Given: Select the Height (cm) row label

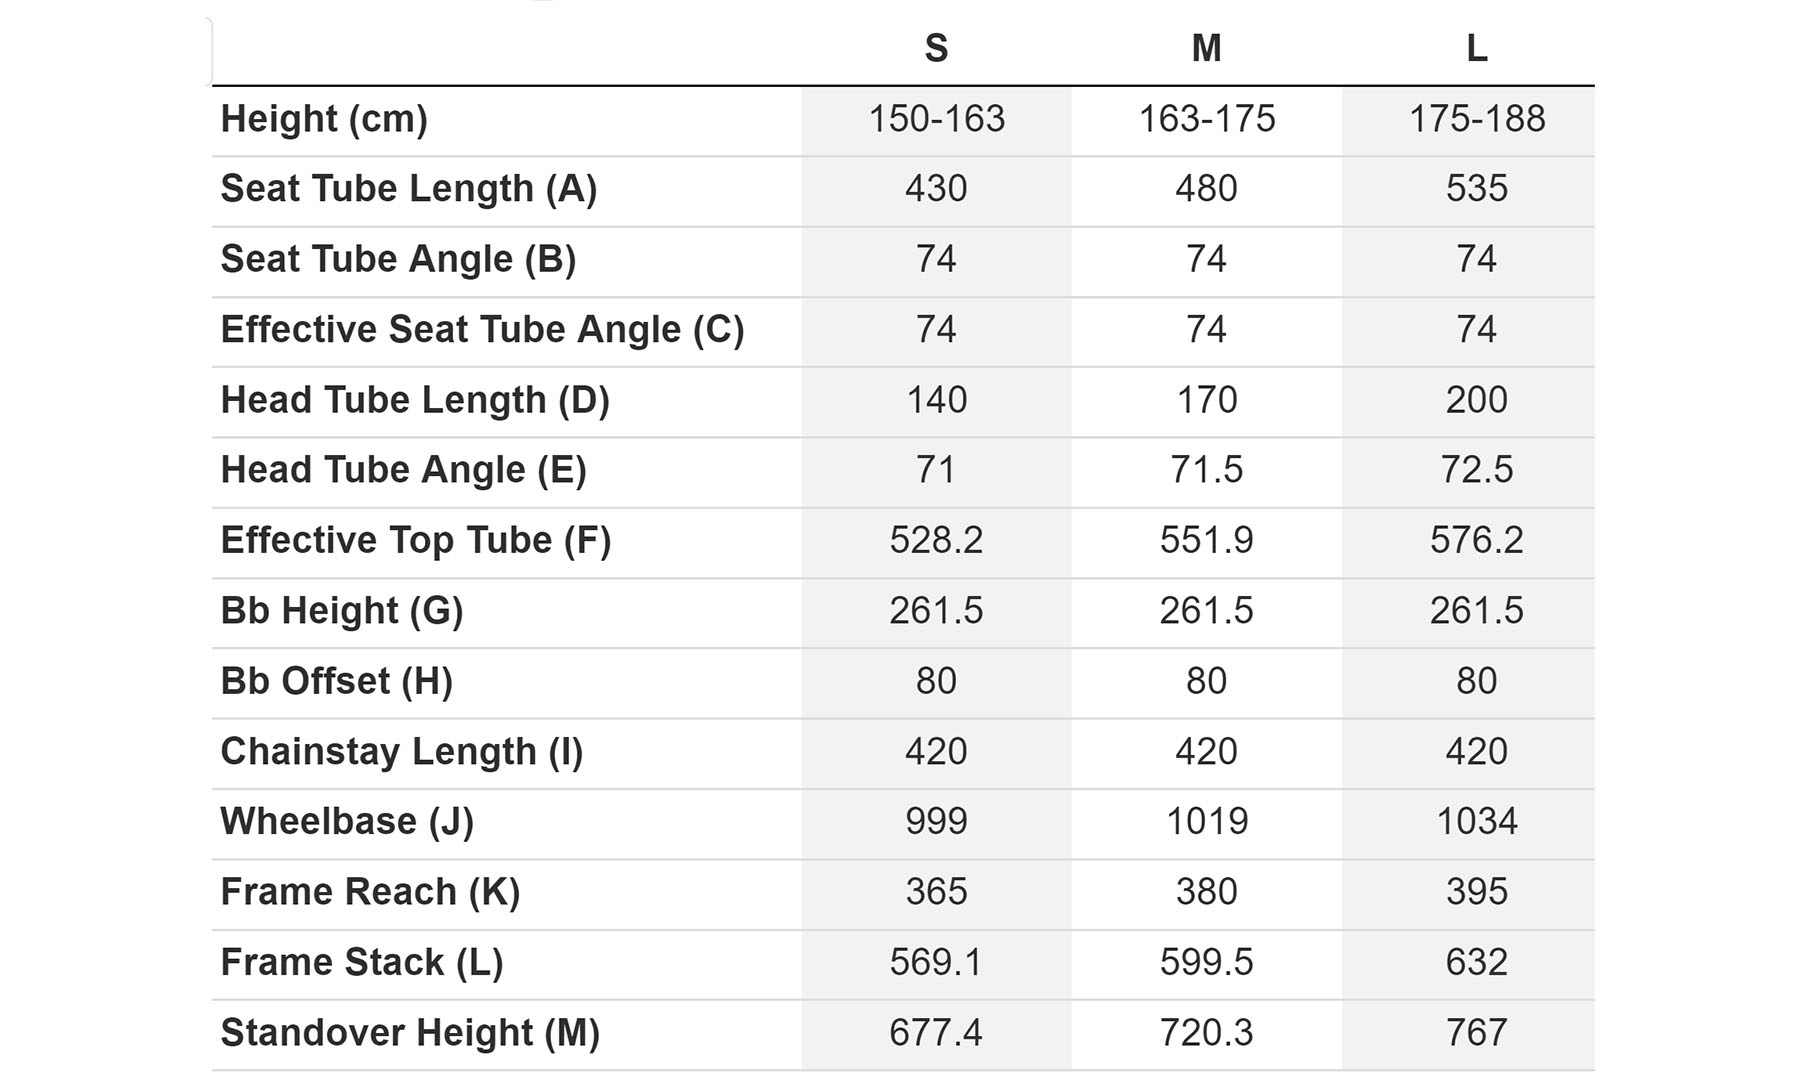Looking at the screenshot, I should point(324,119).
